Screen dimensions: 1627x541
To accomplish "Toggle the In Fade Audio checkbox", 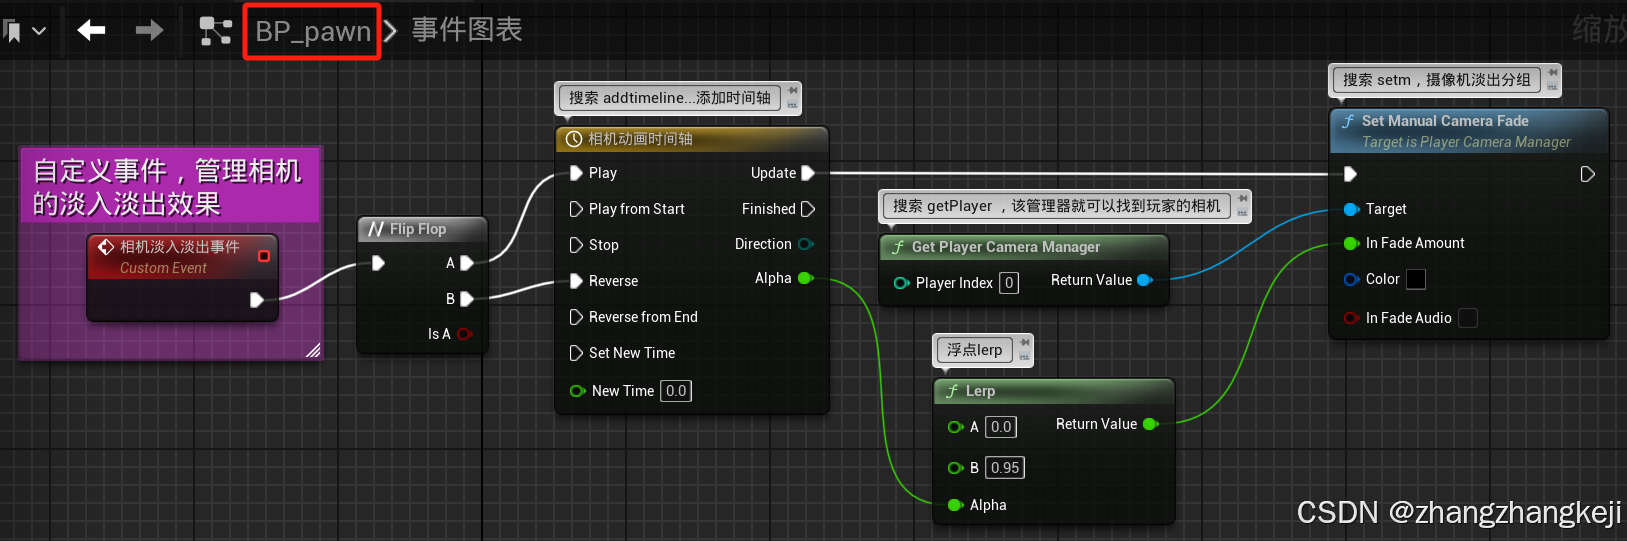I will (x=1468, y=318).
